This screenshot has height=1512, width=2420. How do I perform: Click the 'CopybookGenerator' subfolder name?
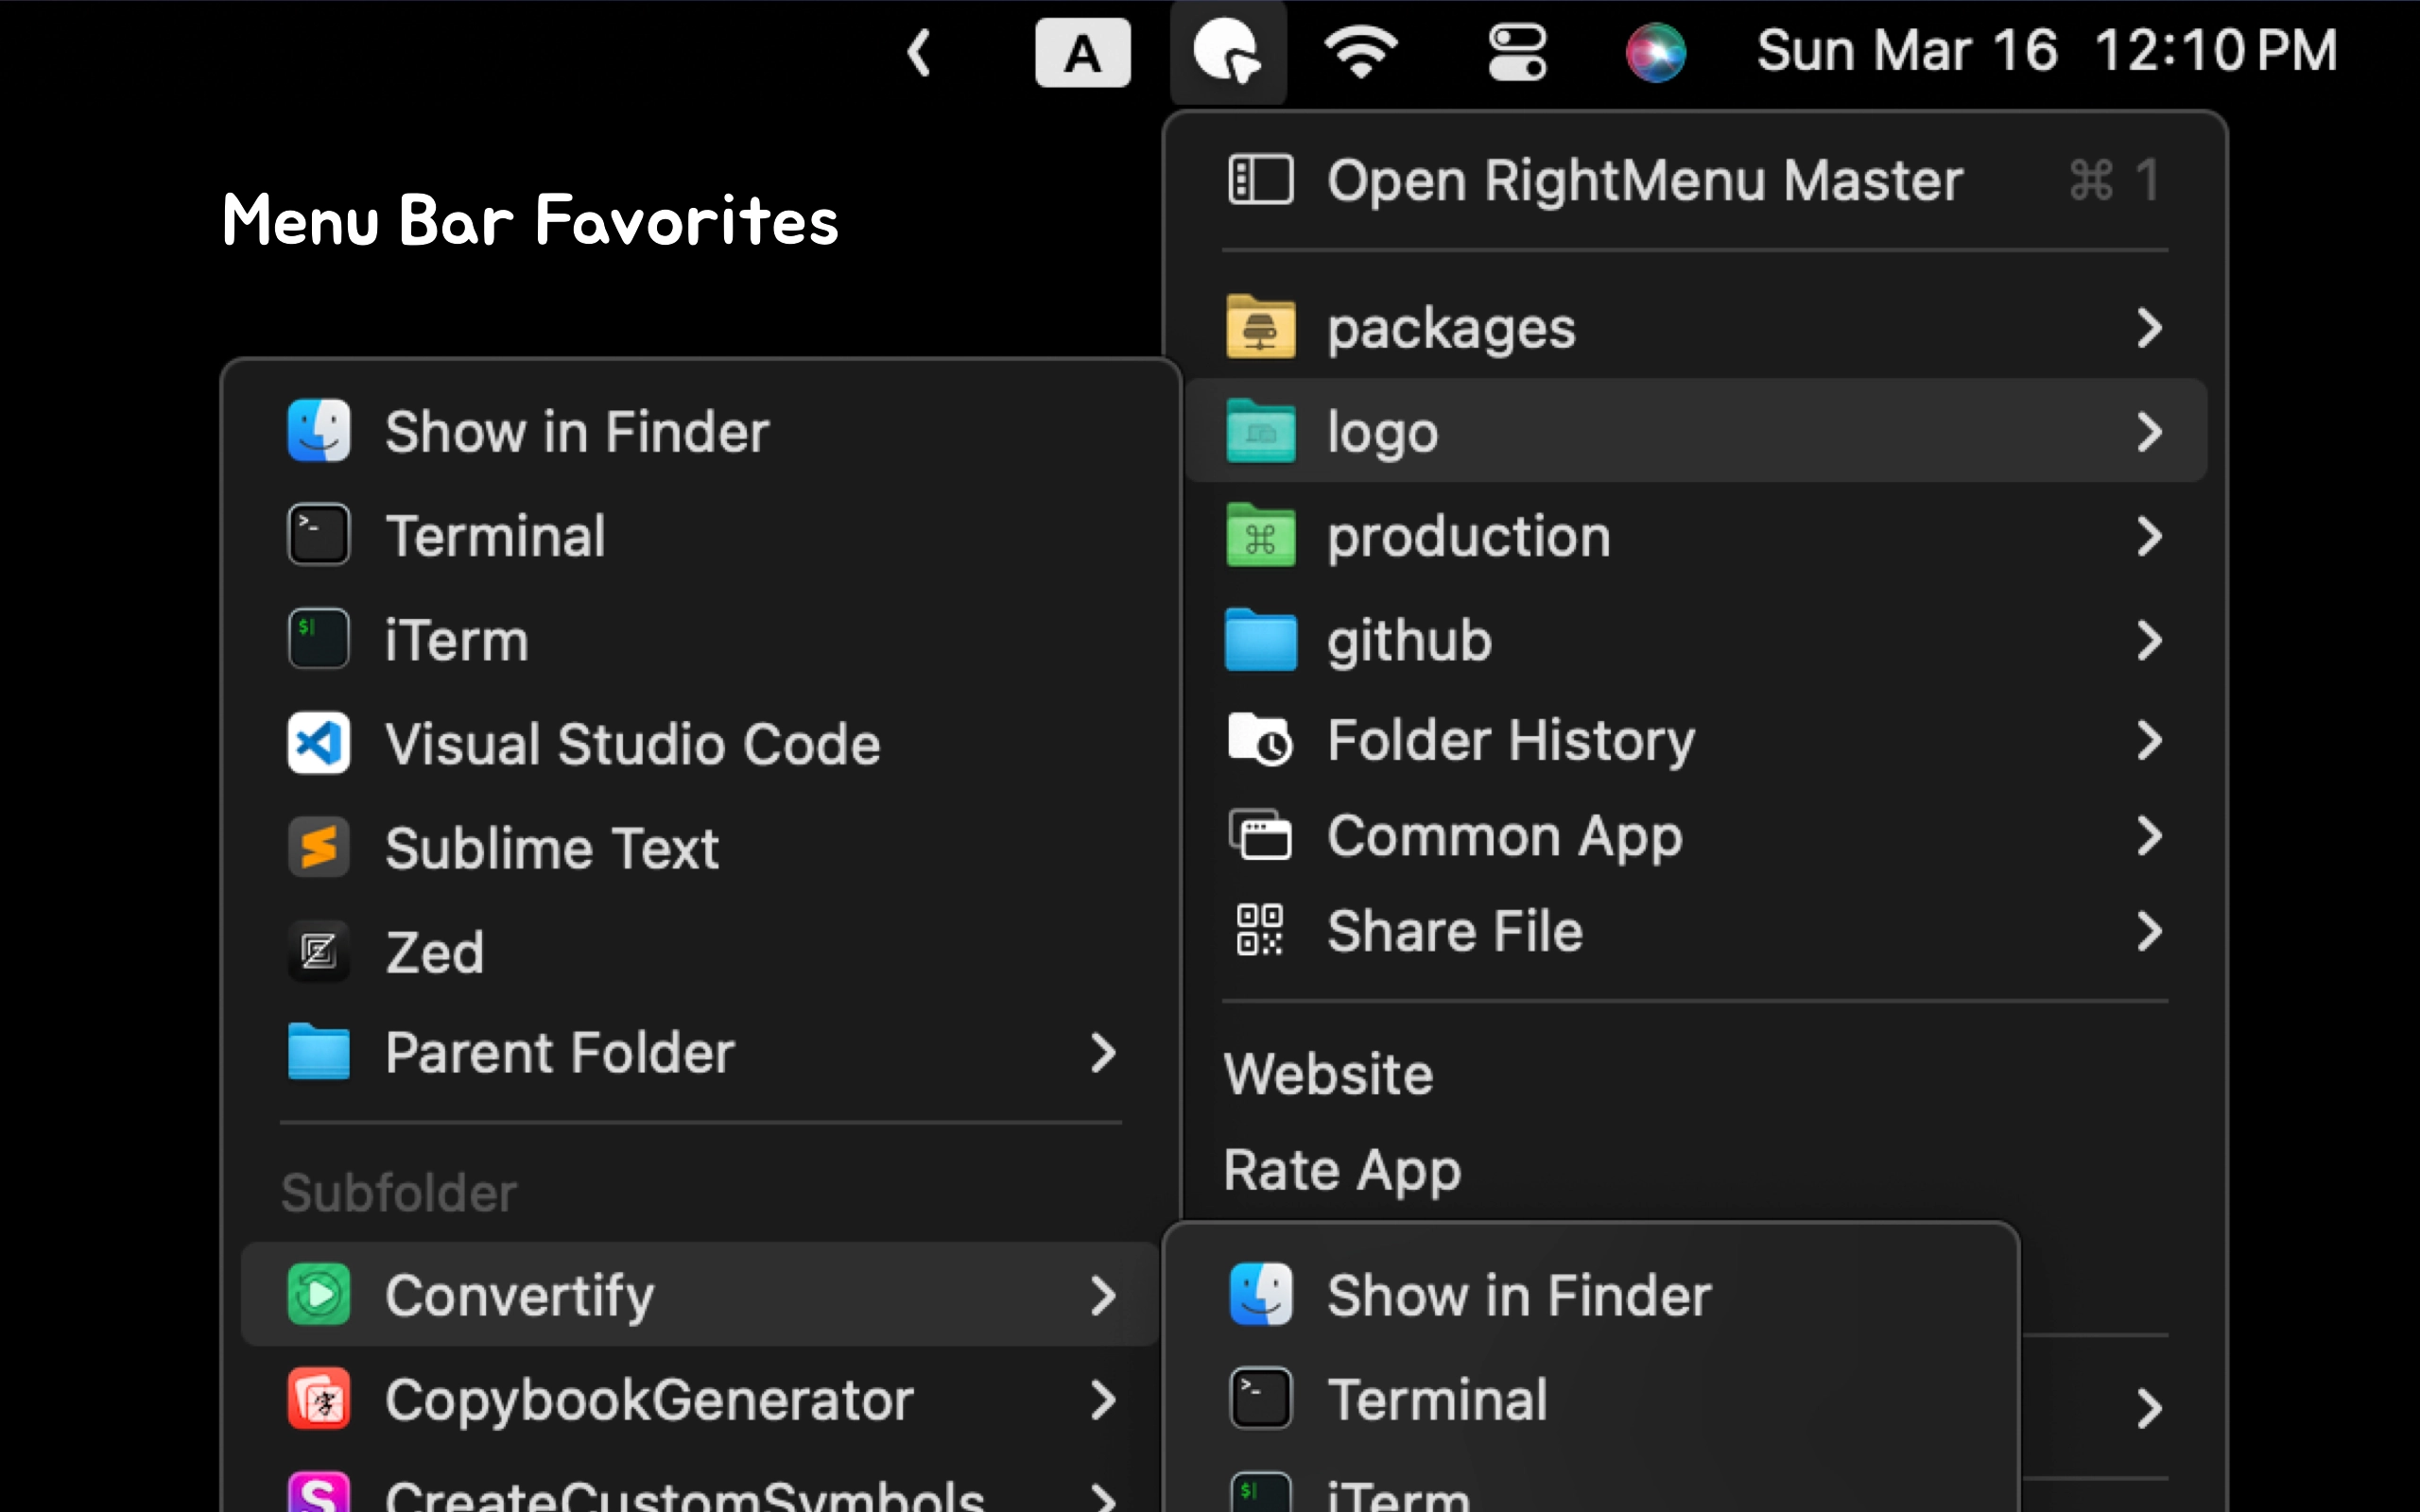tap(649, 1400)
